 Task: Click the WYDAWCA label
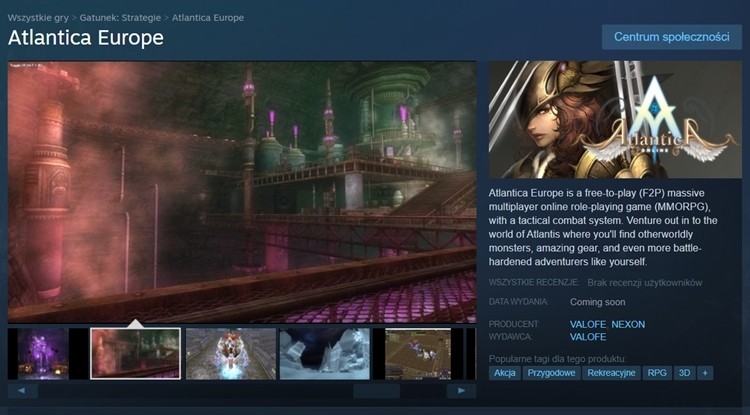coord(510,337)
